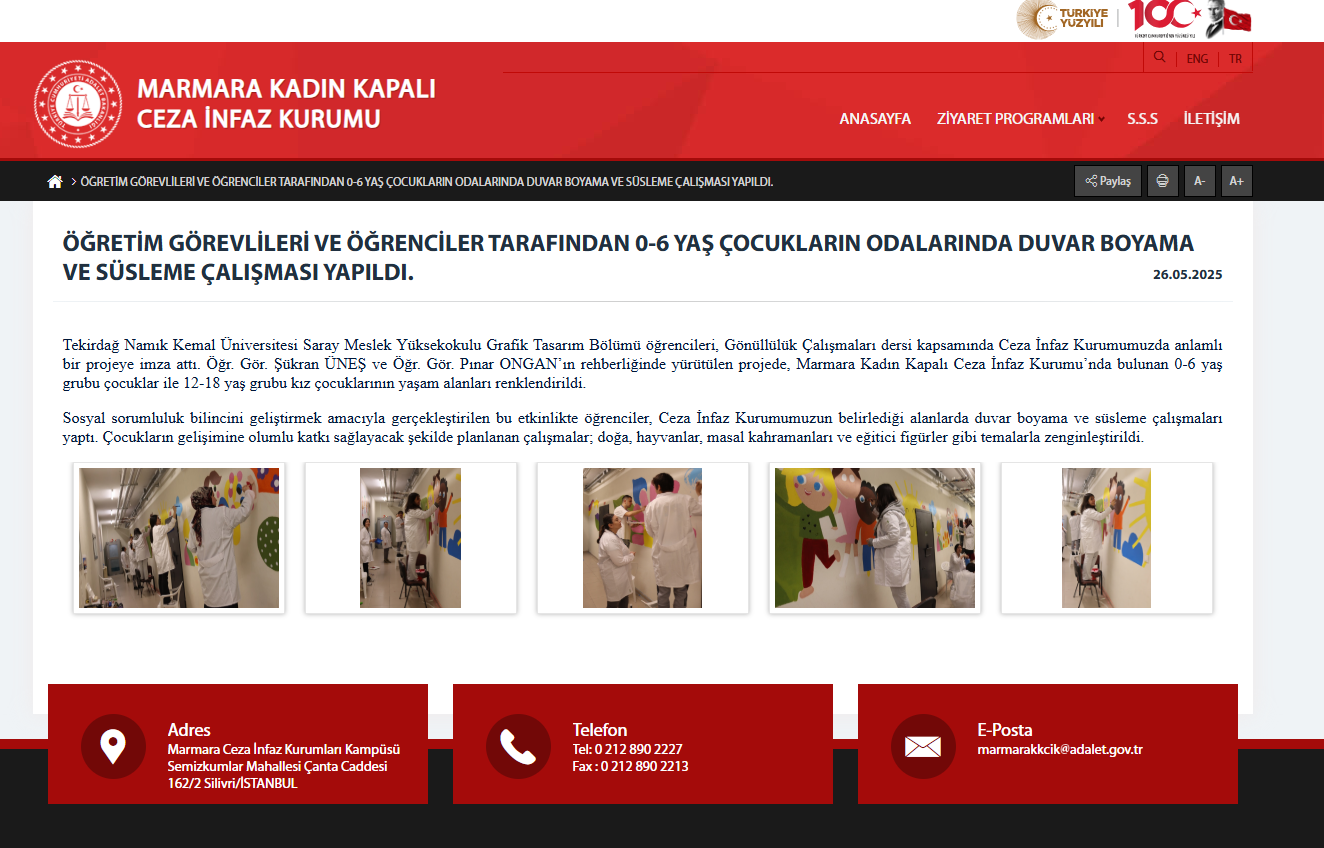Screen dimensions: 1324x848
Task: Open second gallery photo thumbnail
Action: [x=411, y=538]
